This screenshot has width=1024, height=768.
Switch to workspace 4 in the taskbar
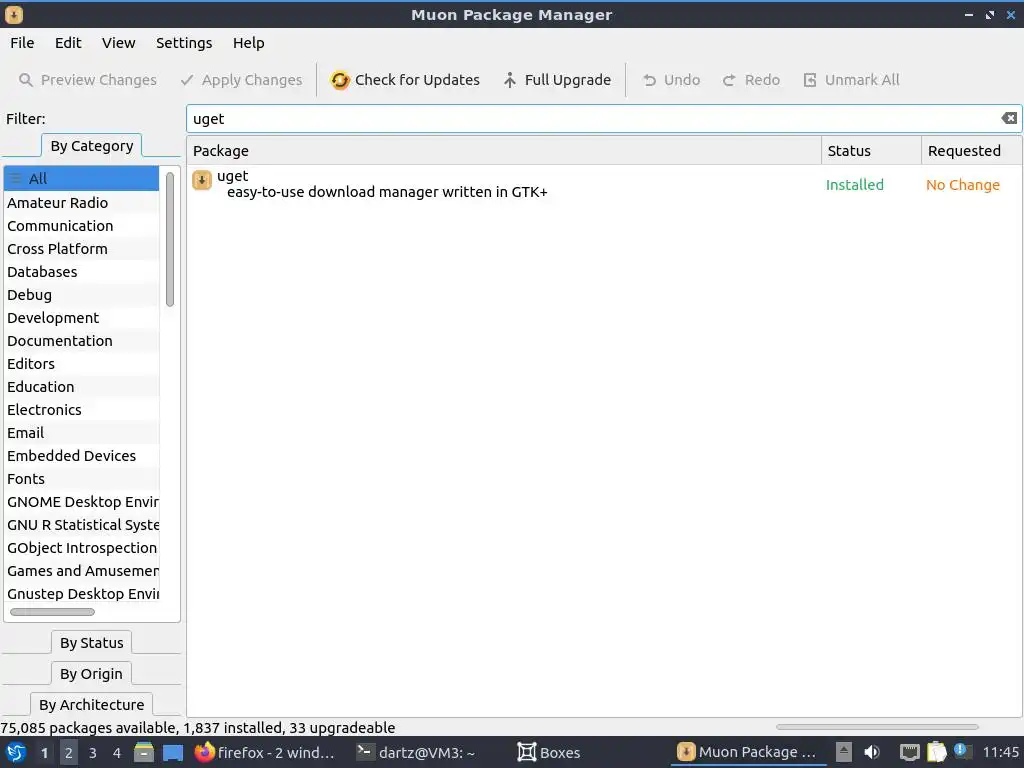coord(117,753)
